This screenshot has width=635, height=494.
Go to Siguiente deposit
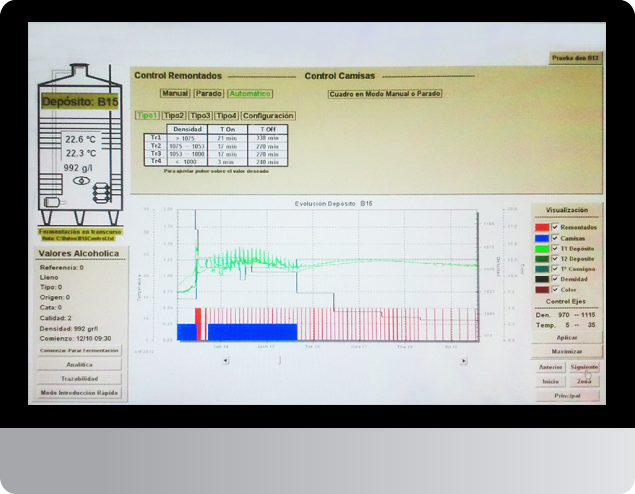[584, 367]
